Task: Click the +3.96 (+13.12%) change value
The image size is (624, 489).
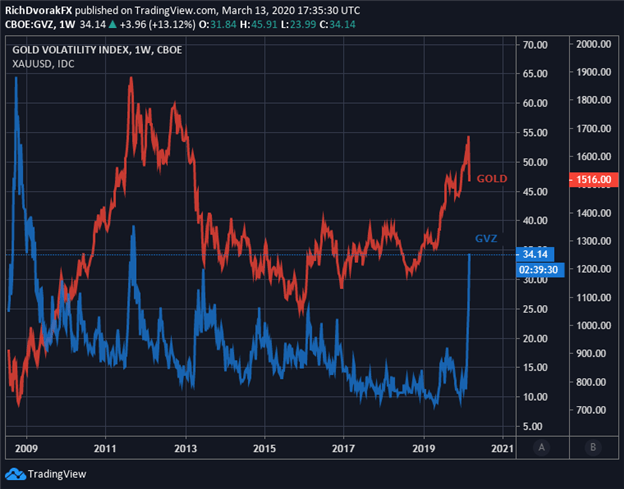Action: 158,25
